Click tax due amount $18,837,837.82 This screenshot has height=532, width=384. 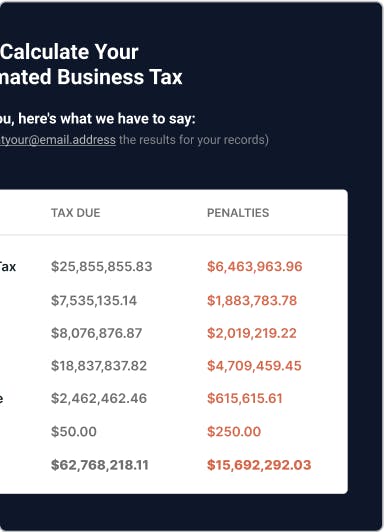tap(99, 365)
